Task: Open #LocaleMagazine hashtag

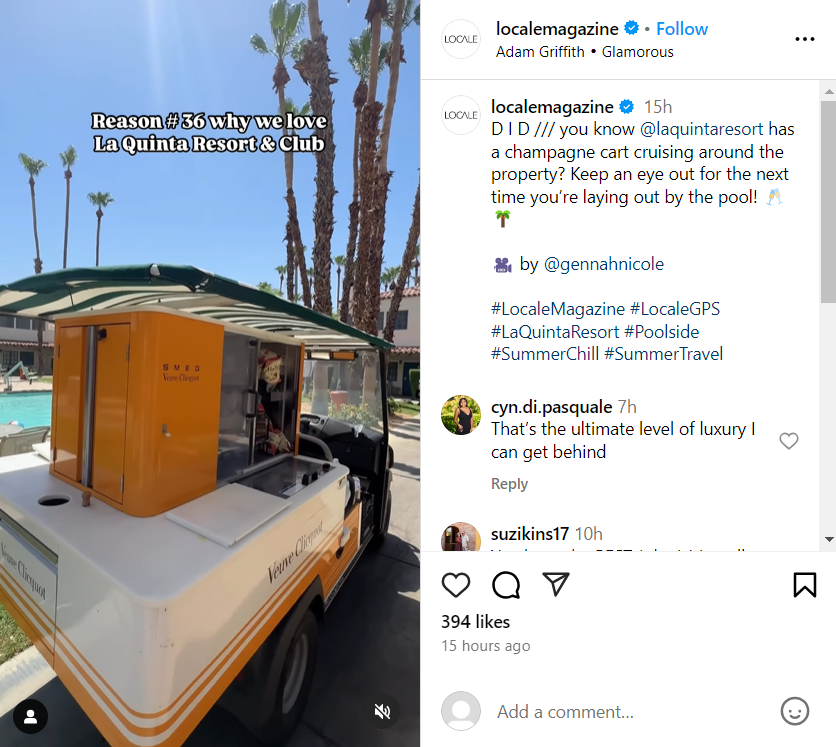Action: tap(558, 309)
